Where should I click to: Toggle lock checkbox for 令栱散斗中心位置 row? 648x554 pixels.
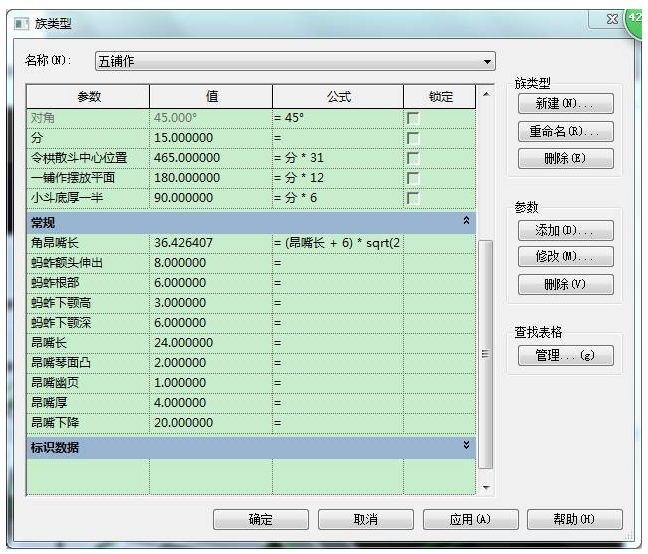pyautogui.click(x=413, y=158)
